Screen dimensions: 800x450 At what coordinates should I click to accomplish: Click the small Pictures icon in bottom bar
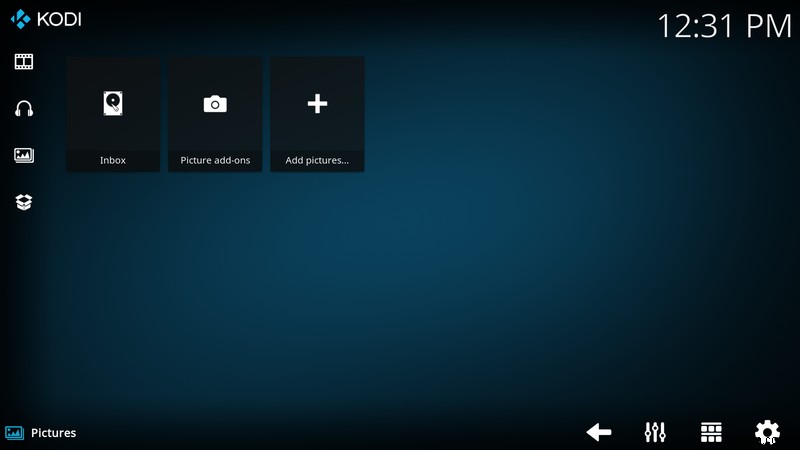click(14, 433)
